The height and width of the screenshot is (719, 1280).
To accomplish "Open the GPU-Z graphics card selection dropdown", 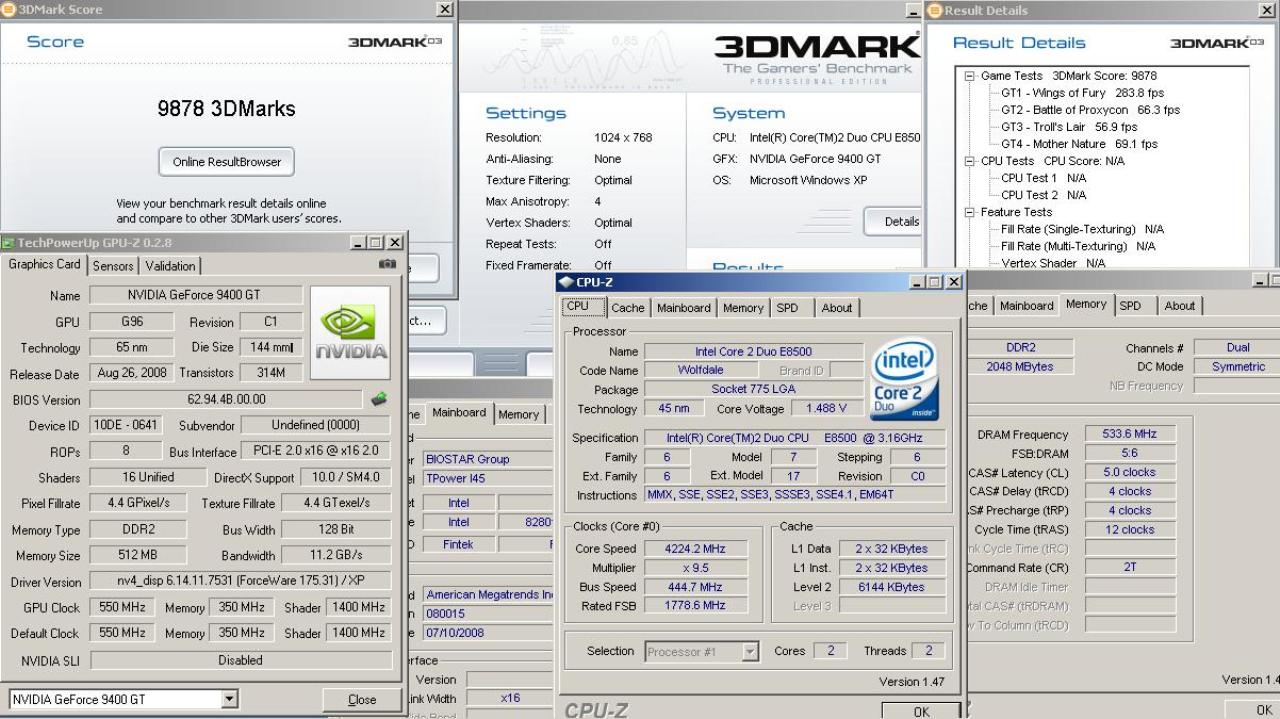I will tap(230, 700).
